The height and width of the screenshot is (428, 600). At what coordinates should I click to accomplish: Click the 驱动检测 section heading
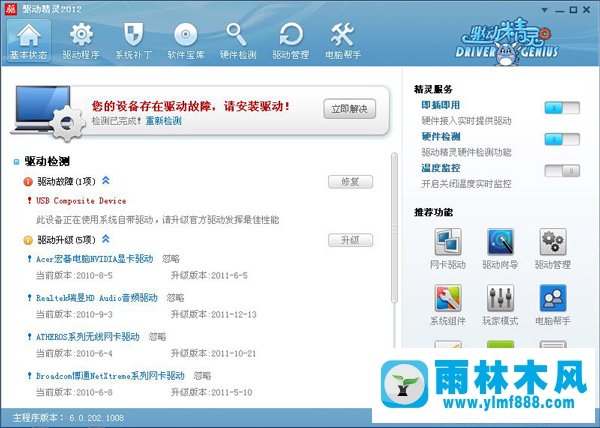pos(47,161)
